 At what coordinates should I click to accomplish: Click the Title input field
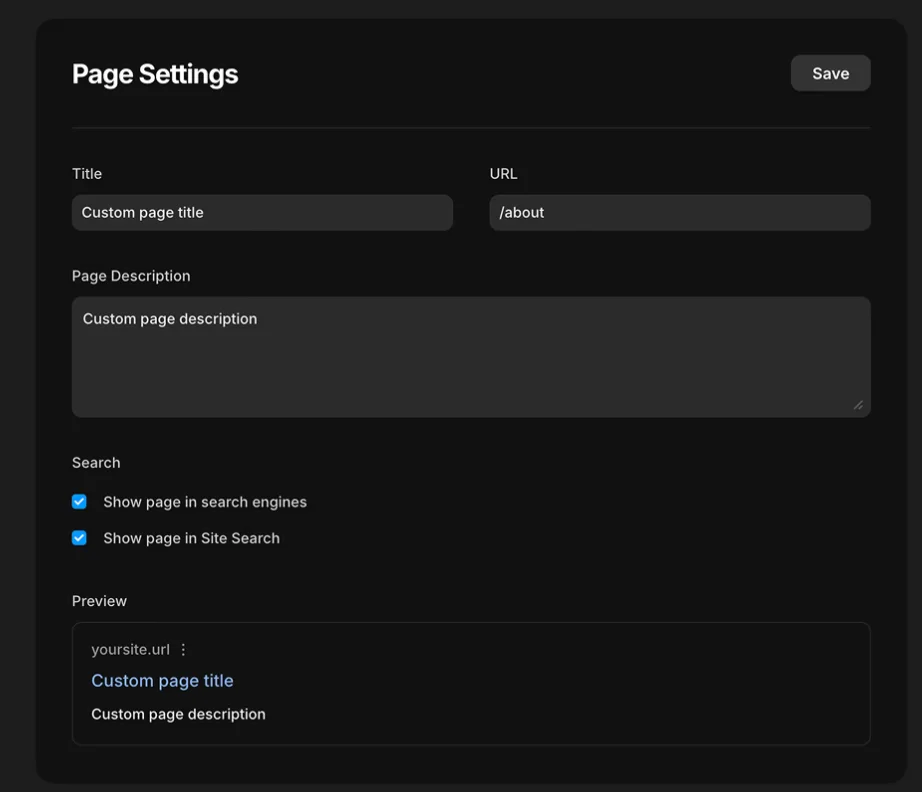[x=262, y=212]
